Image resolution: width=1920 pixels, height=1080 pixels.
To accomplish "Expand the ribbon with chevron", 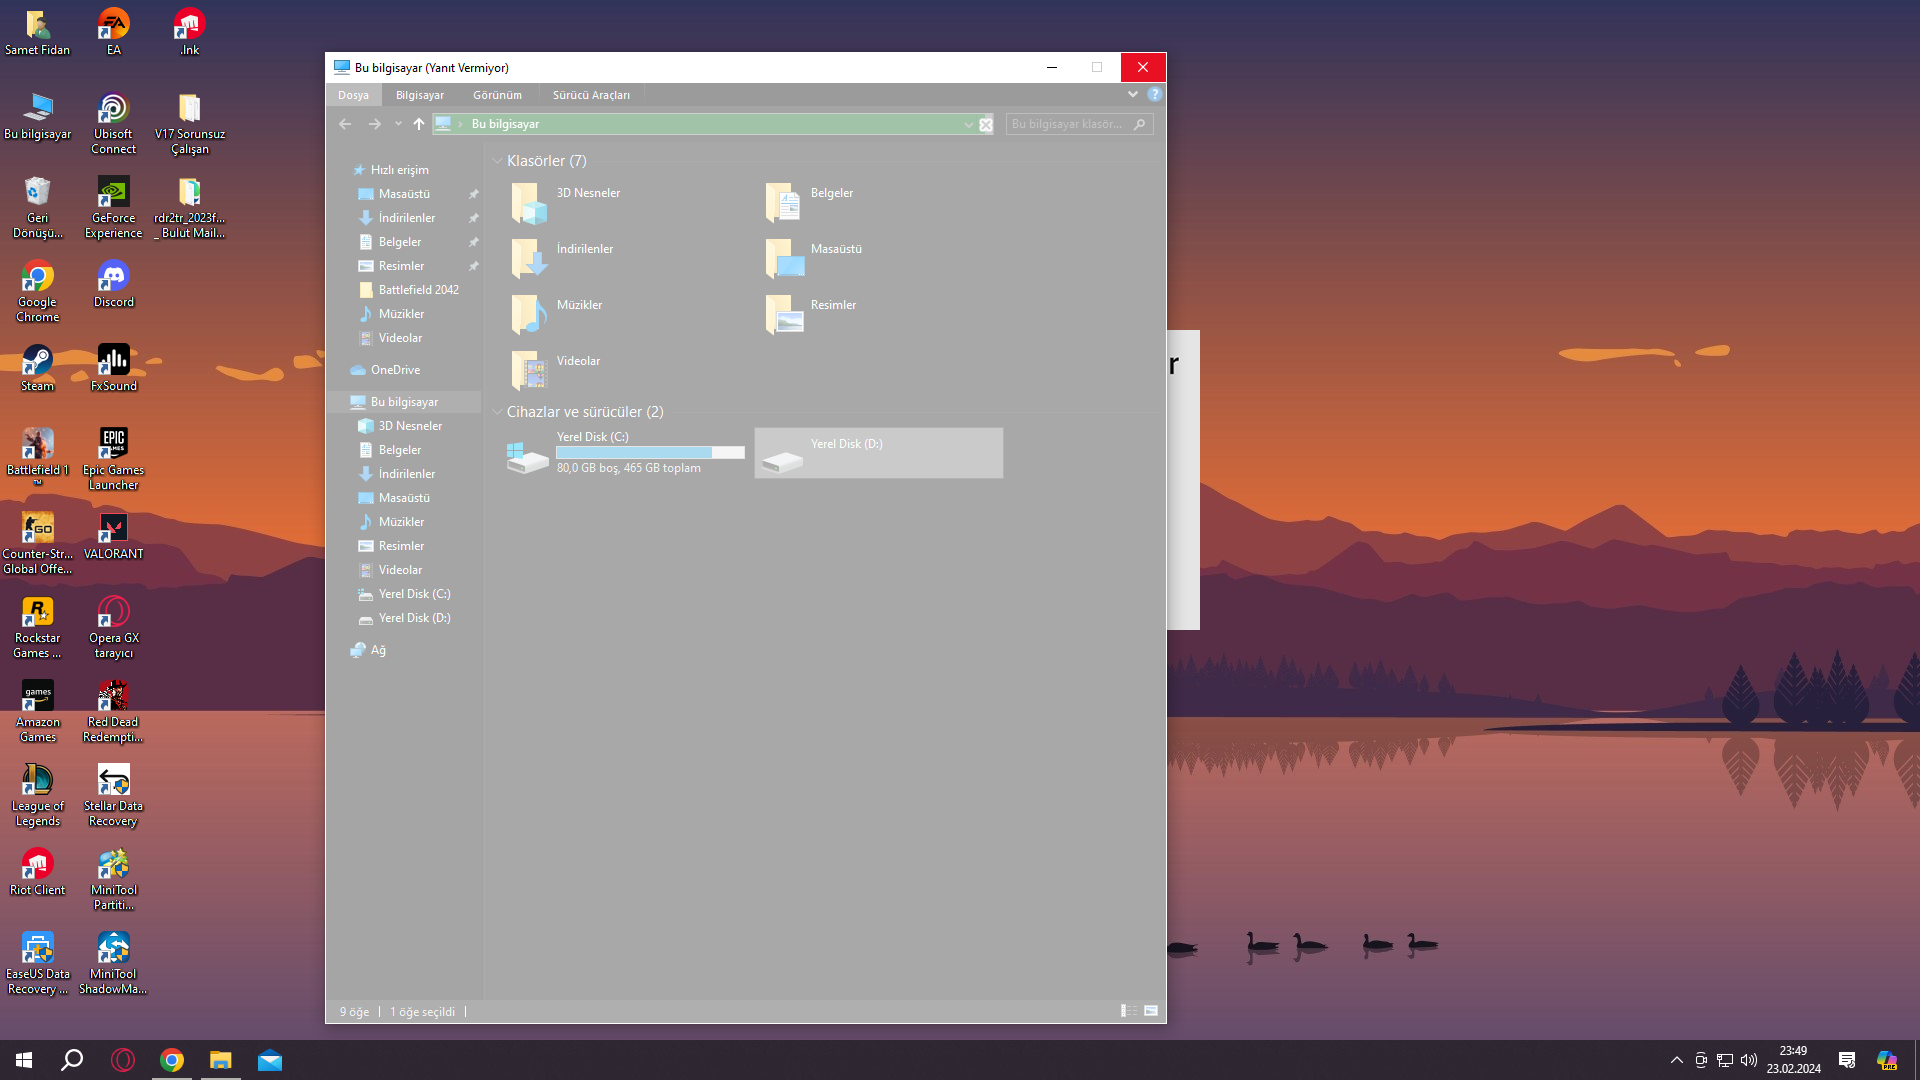I will tap(1133, 94).
